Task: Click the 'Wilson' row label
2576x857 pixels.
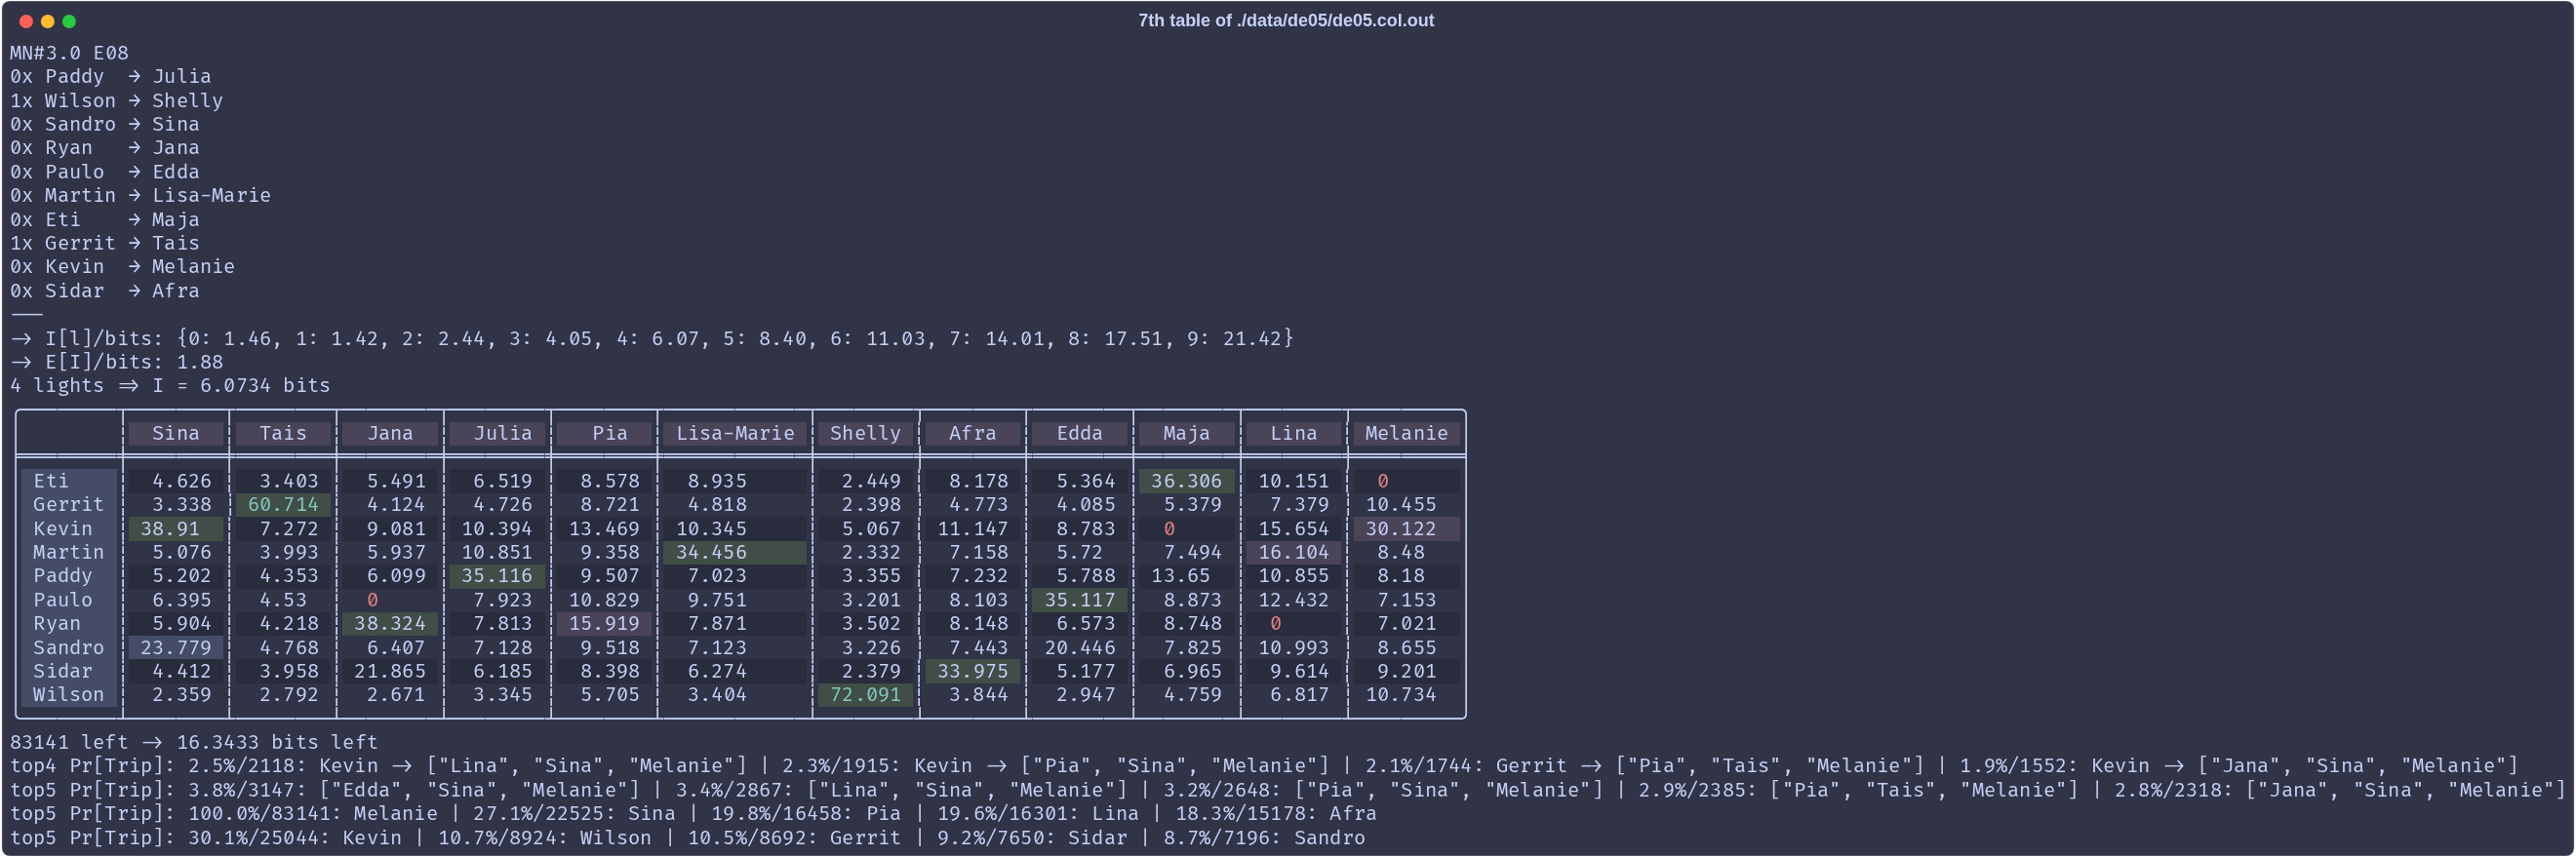Action: tap(69, 695)
